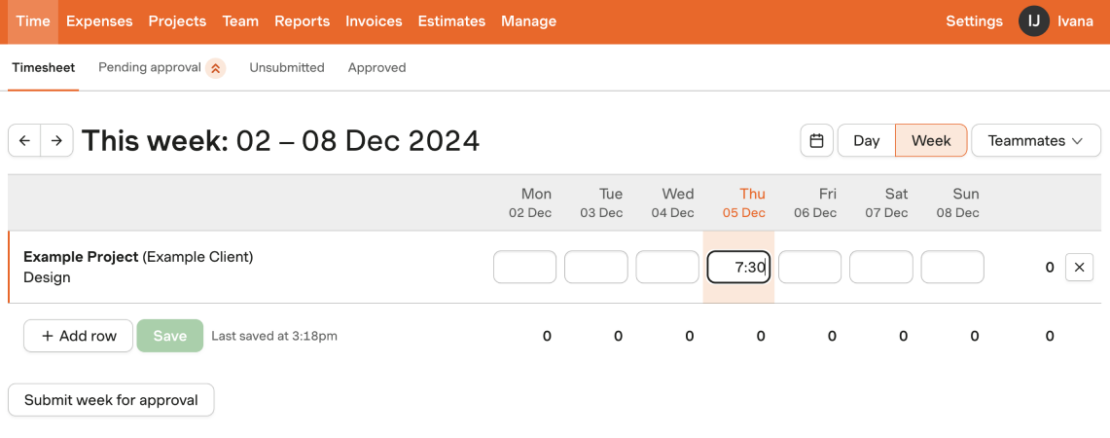Click the Add row button
The width and height of the screenshot is (1110, 438).
point(78,336)
